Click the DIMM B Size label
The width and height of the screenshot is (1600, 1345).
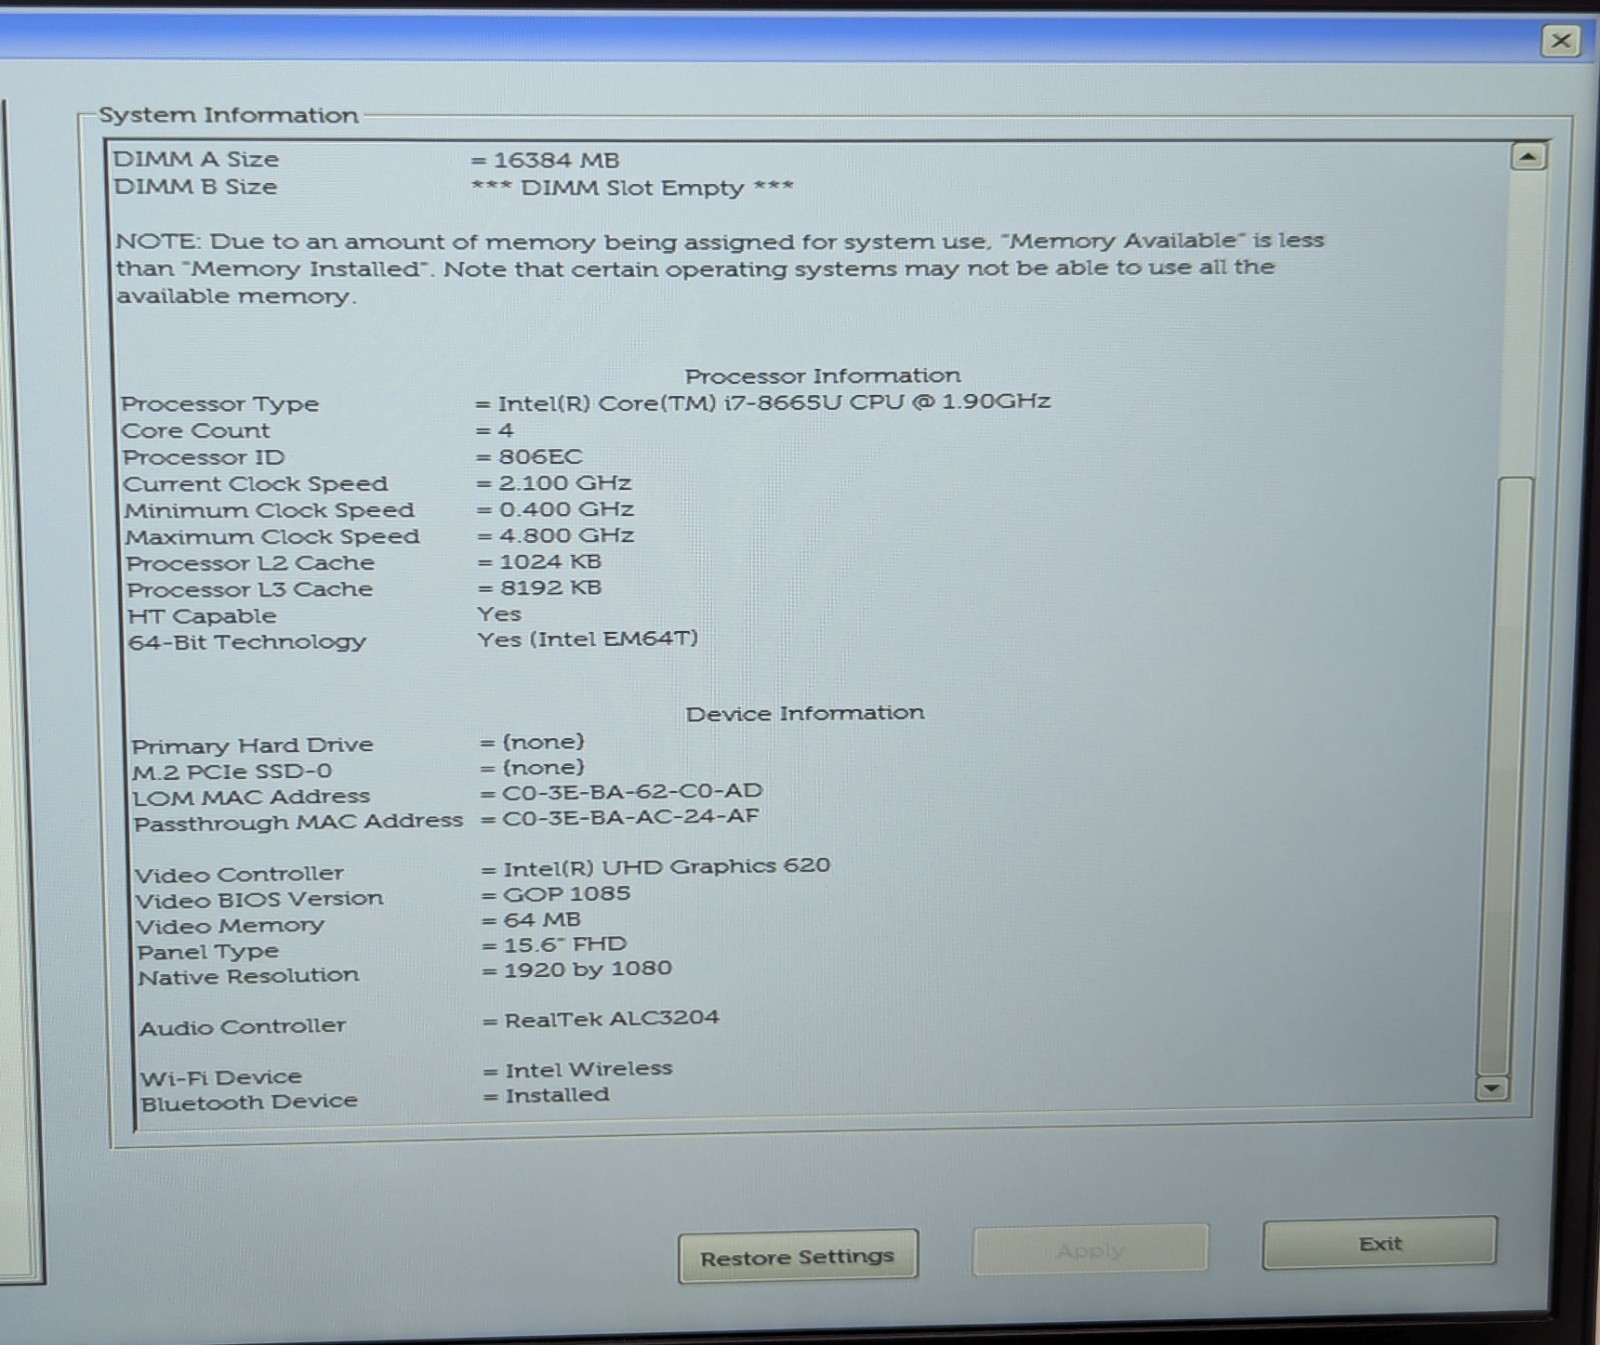[195, 187]
